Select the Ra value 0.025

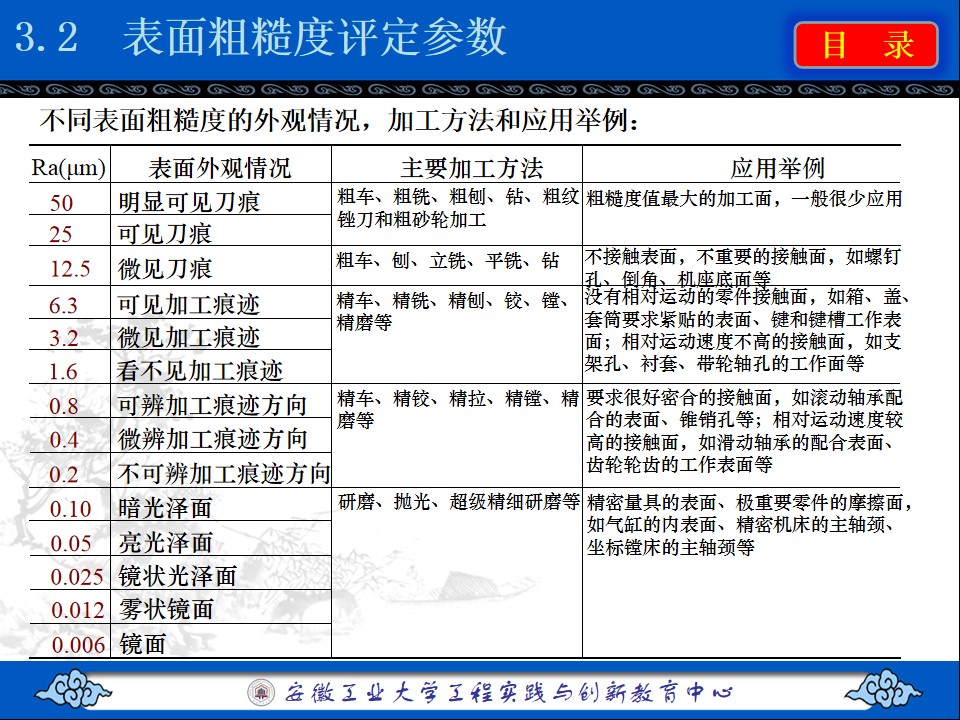(77, 576)
